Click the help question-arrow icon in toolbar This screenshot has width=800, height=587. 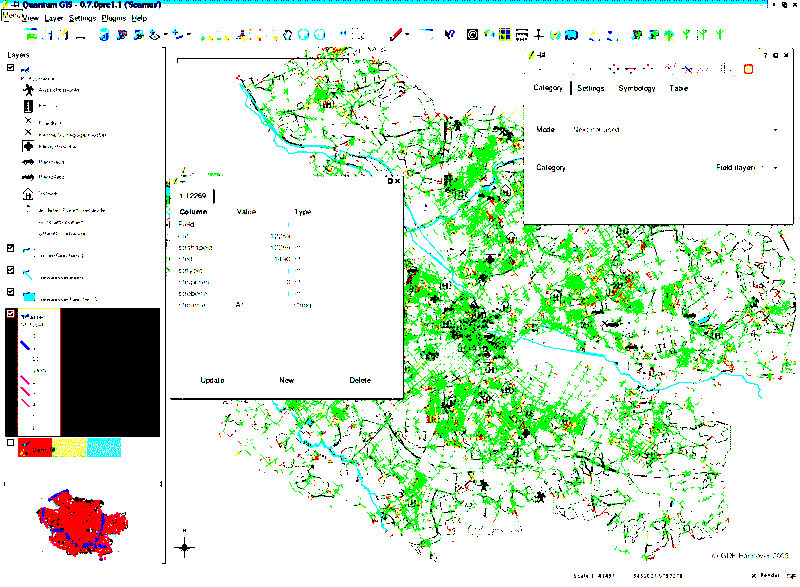click(451, 35)
